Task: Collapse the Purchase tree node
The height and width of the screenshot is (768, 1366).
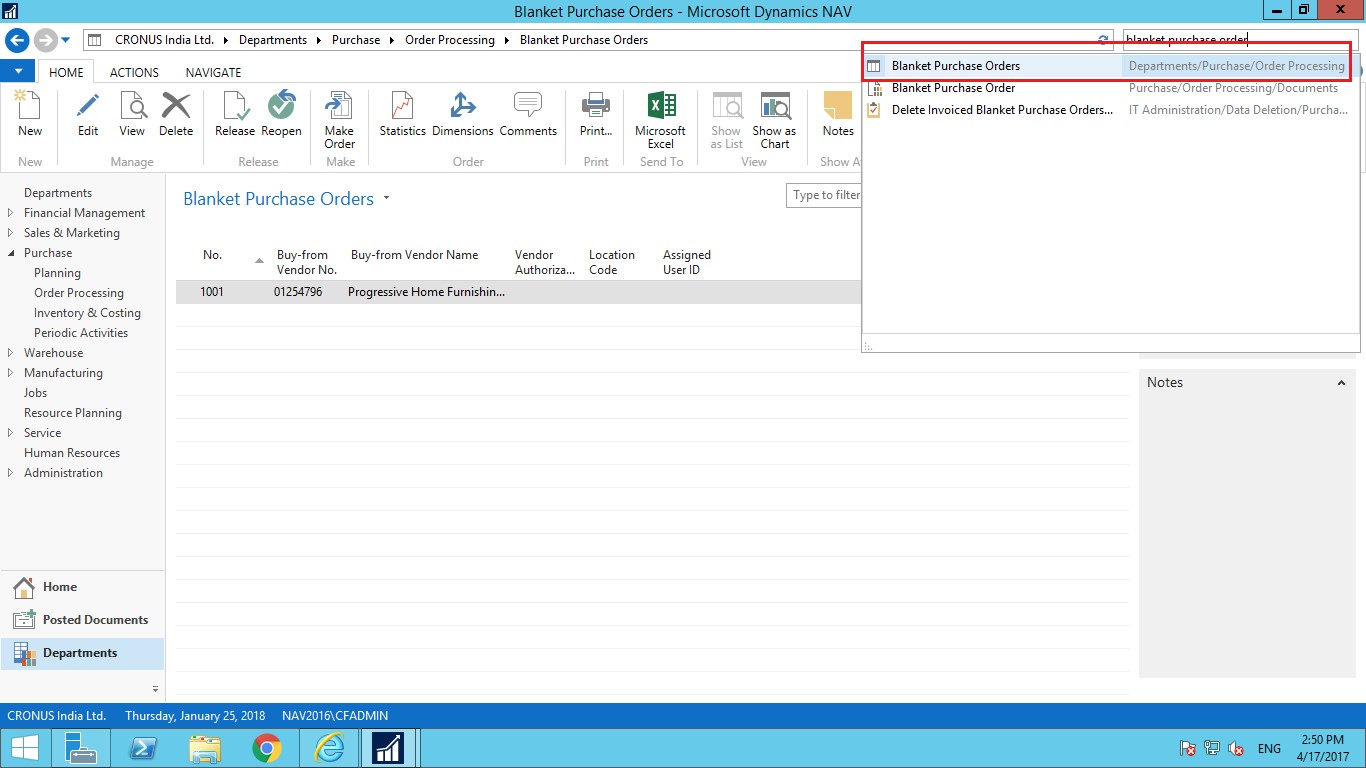Action: 10,253
